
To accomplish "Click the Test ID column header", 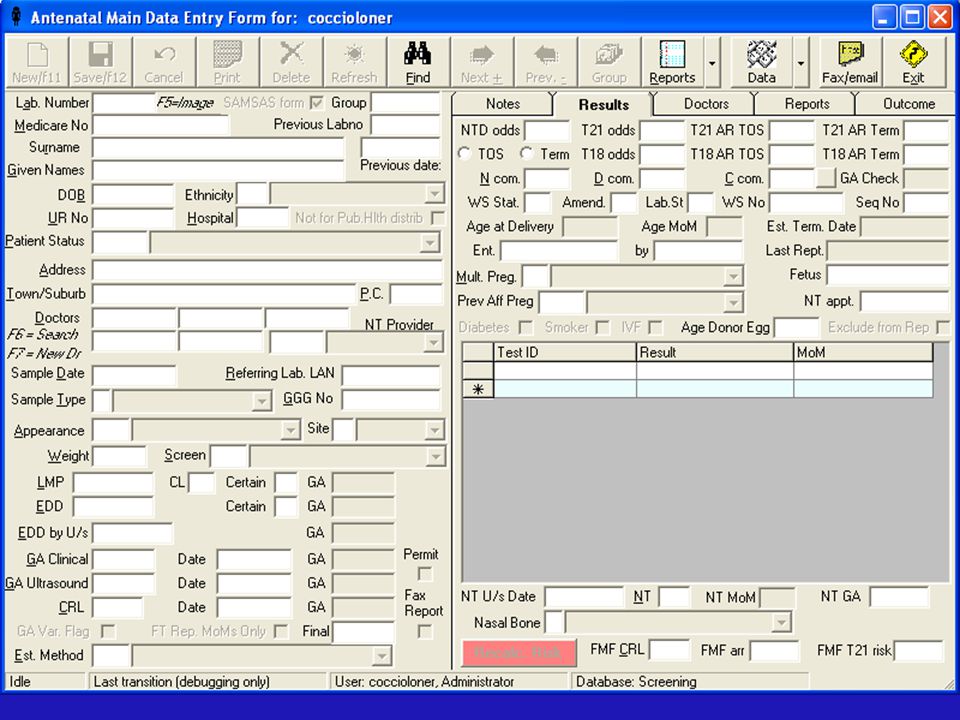I will tap(564, 352).
